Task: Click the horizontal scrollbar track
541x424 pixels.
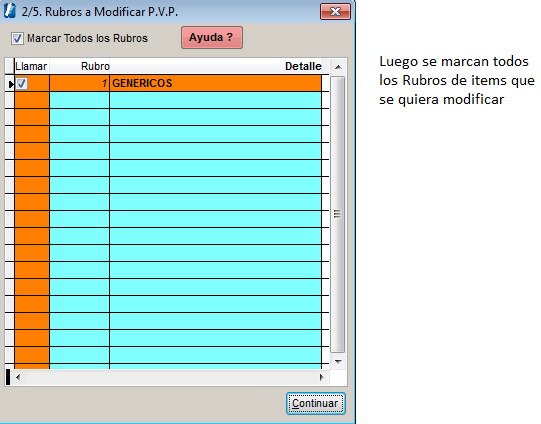Action: point(170,377)
